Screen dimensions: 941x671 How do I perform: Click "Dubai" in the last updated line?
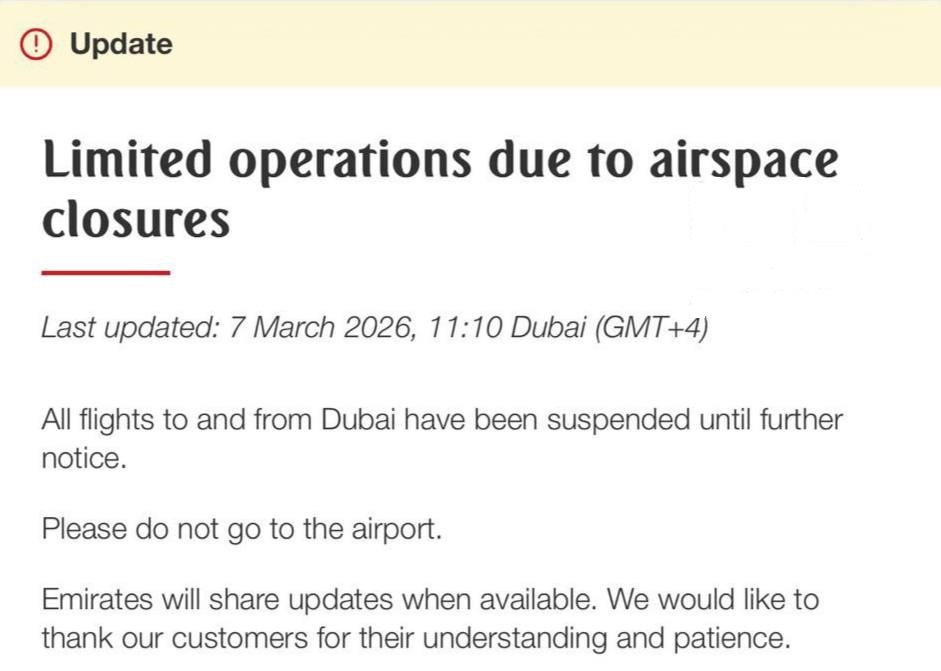(547, 328)
